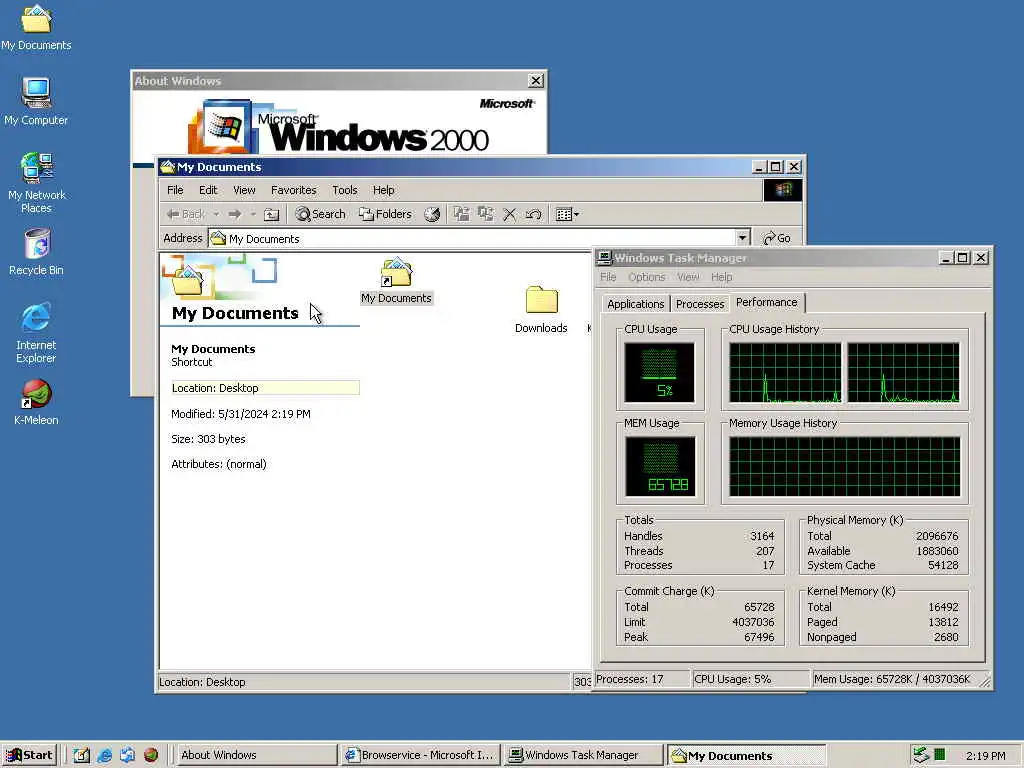Click 'Processes: 17' in Task Manager status bar

[630, 679]
